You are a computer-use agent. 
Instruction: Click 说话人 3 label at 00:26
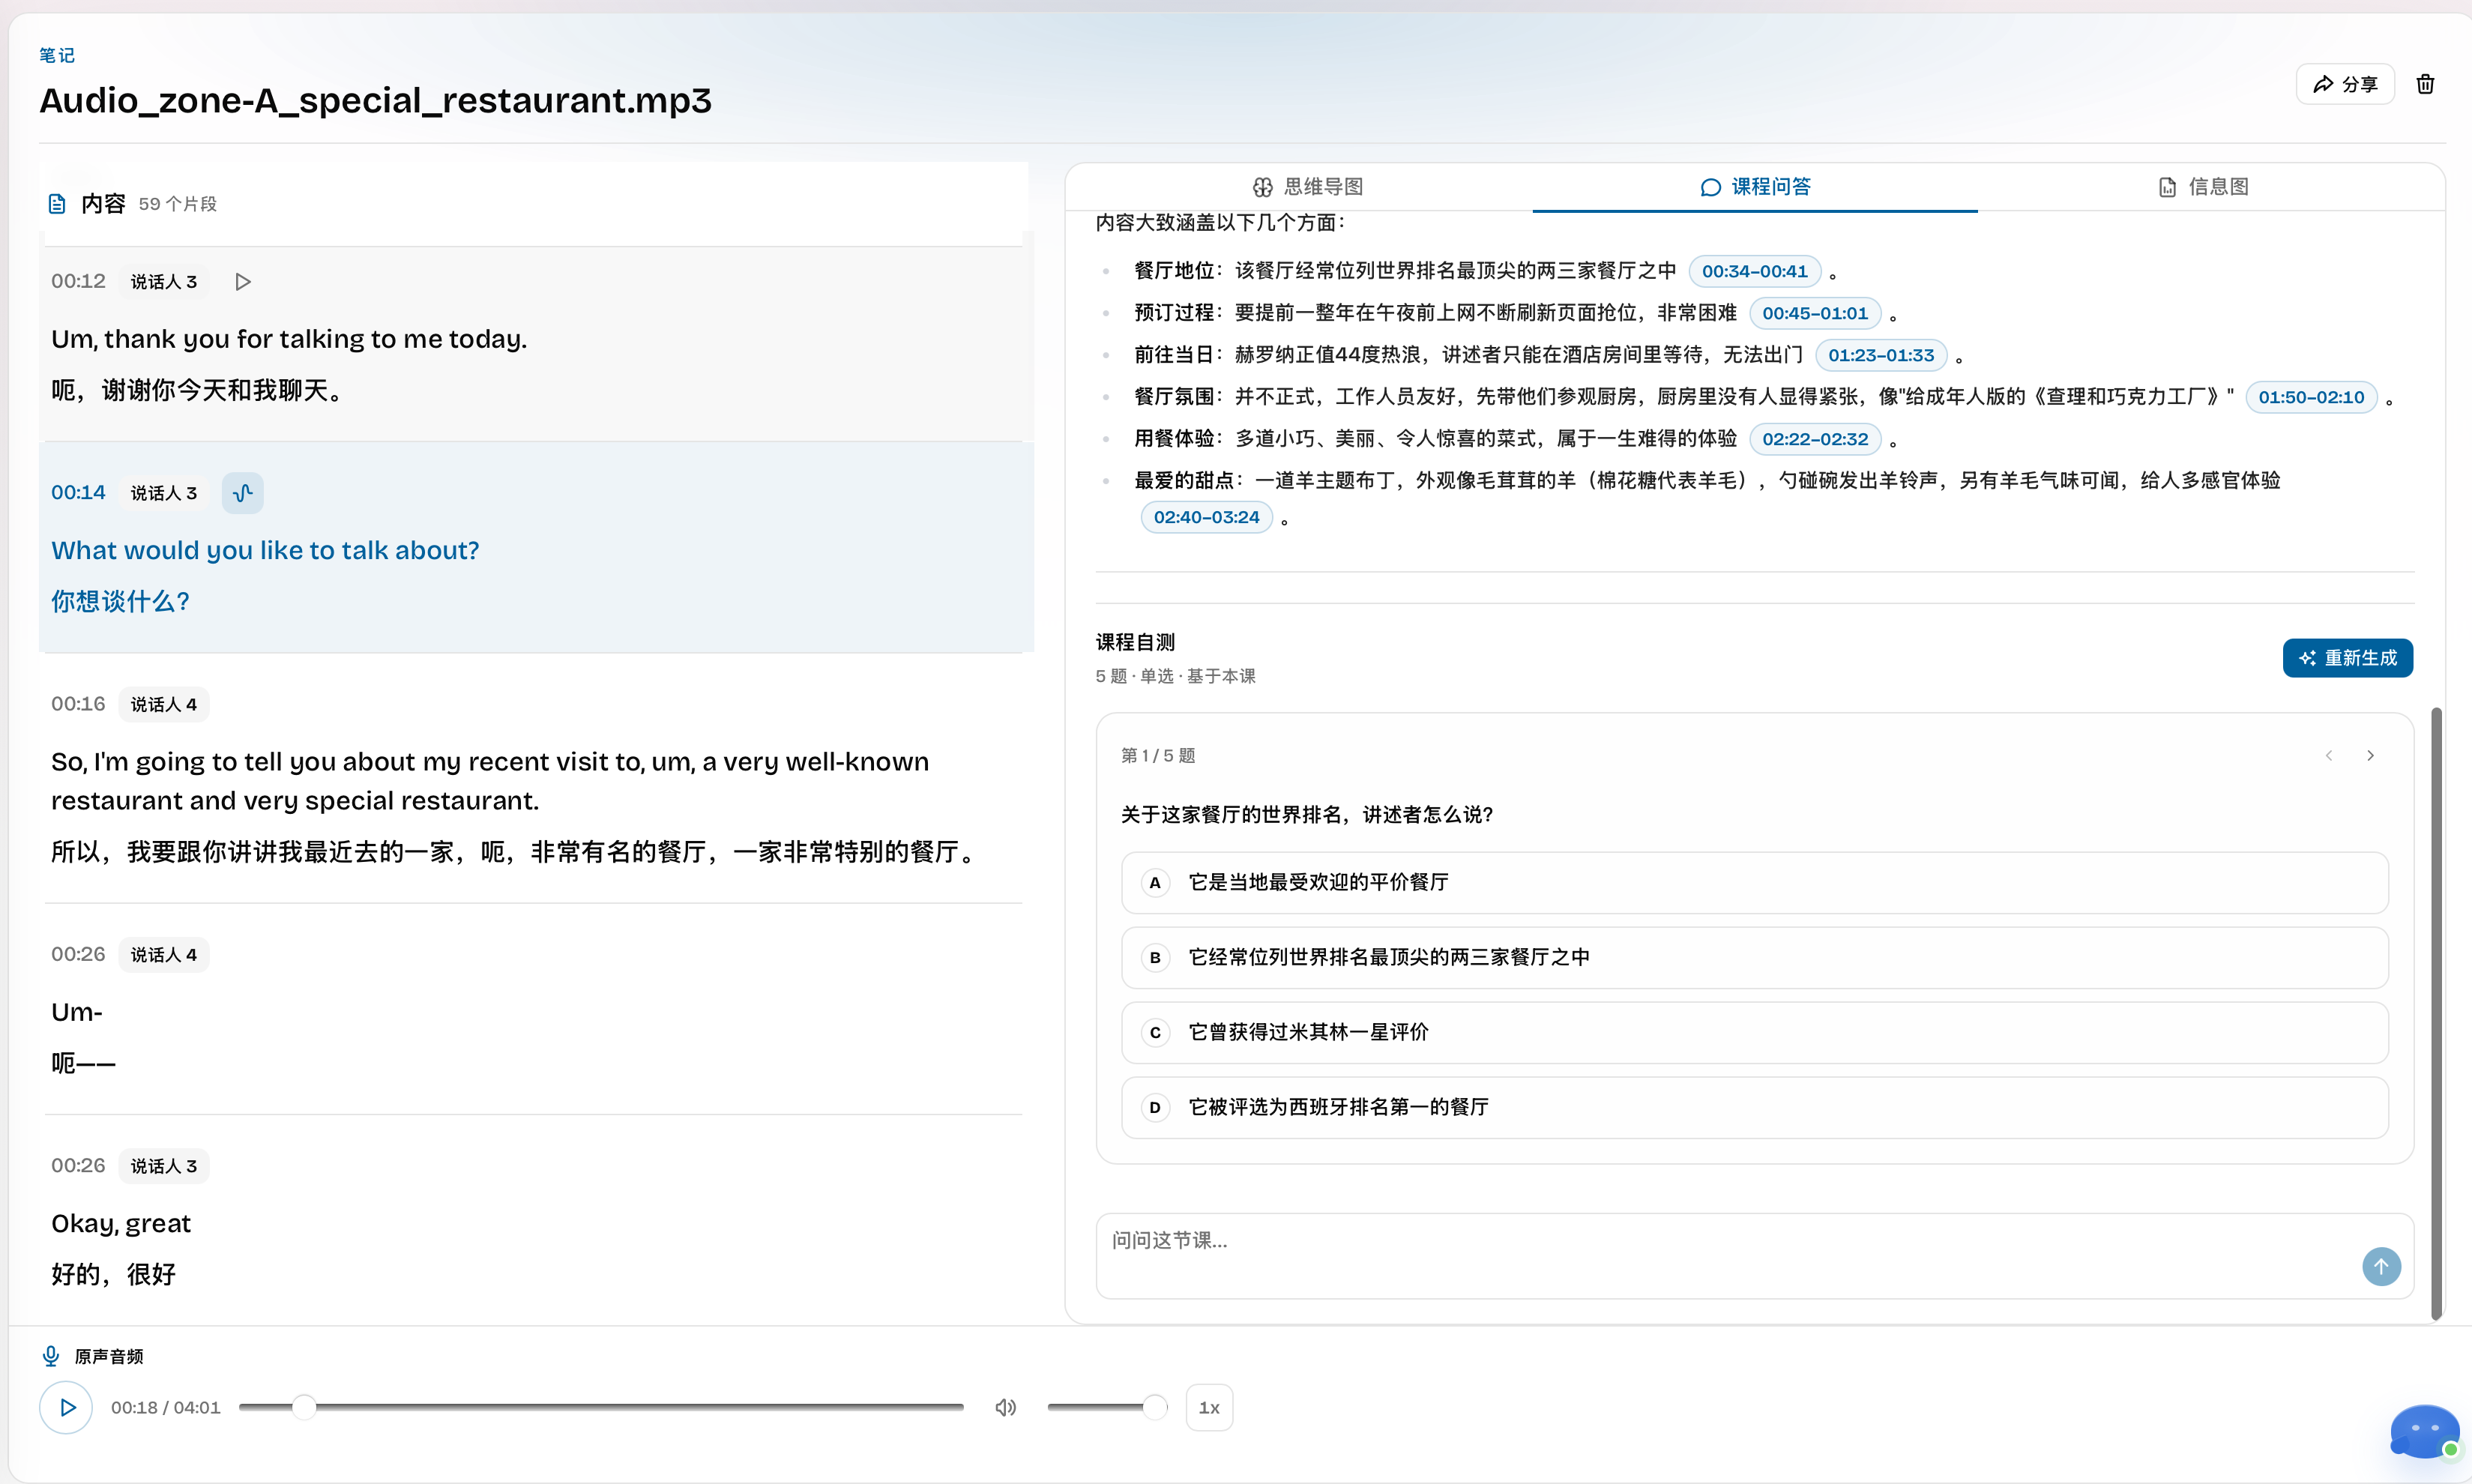pyautogui.click(x=164, y=1166)
